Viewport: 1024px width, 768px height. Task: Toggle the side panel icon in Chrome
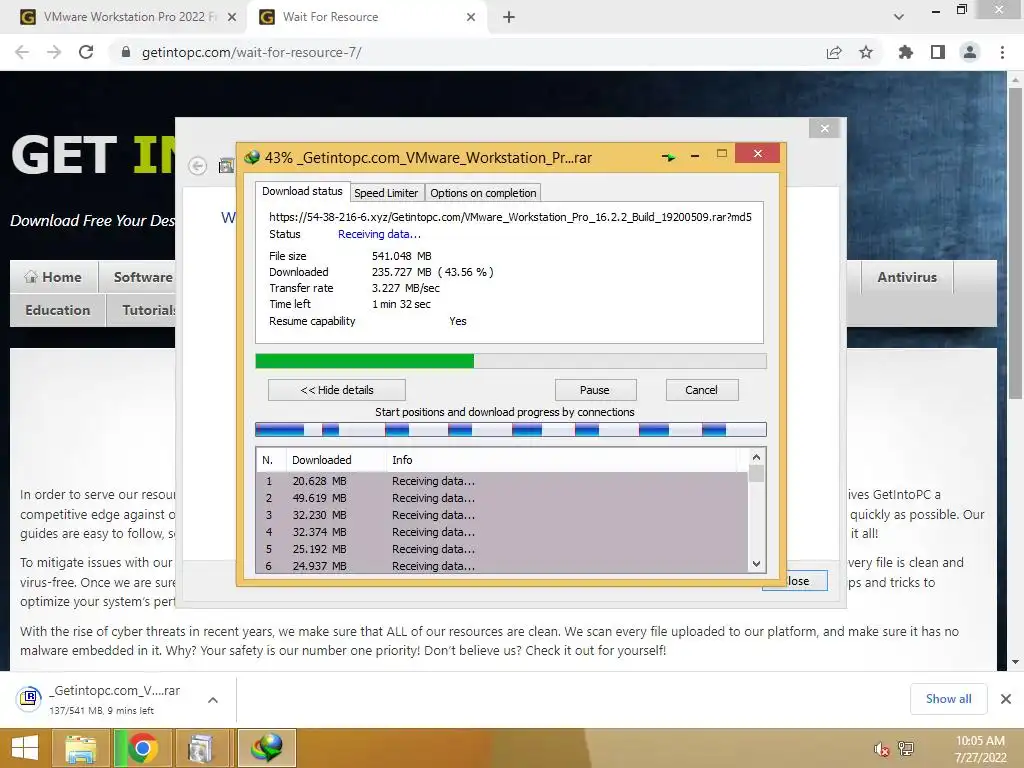pyautogui.click(x=938, y=52)
